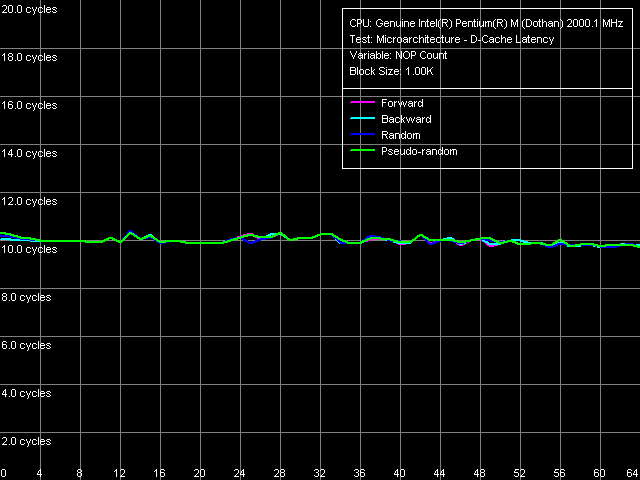The image size is (640, 480).
Task: Click the 14.0 cycles axis label
Action: point(29,153)
